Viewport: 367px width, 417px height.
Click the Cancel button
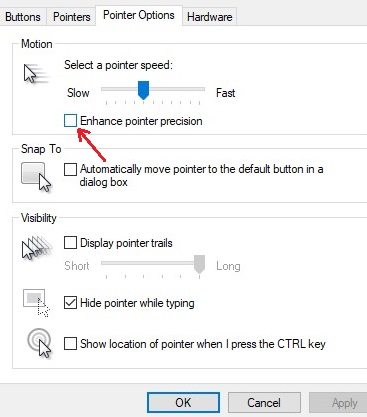(264, 403)
